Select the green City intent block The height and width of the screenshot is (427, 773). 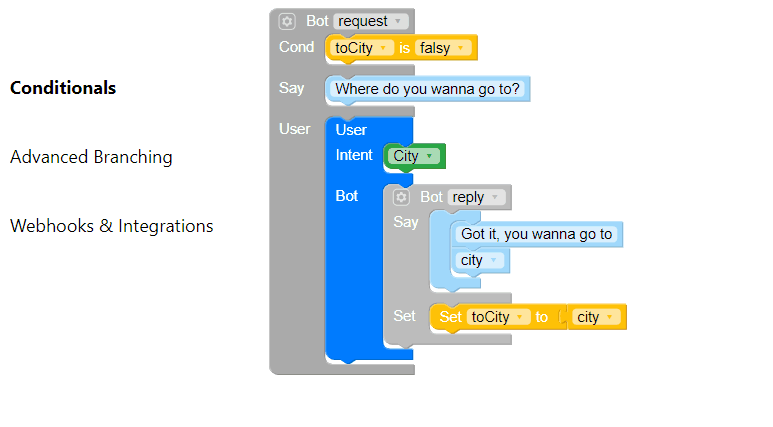pos(415,157)
